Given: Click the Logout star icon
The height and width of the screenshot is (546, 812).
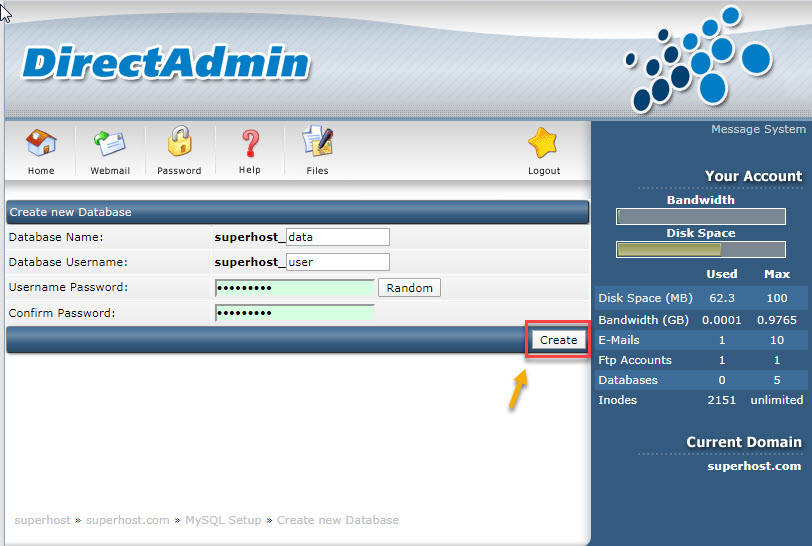Looking at the screenshot, I should 544,144.
